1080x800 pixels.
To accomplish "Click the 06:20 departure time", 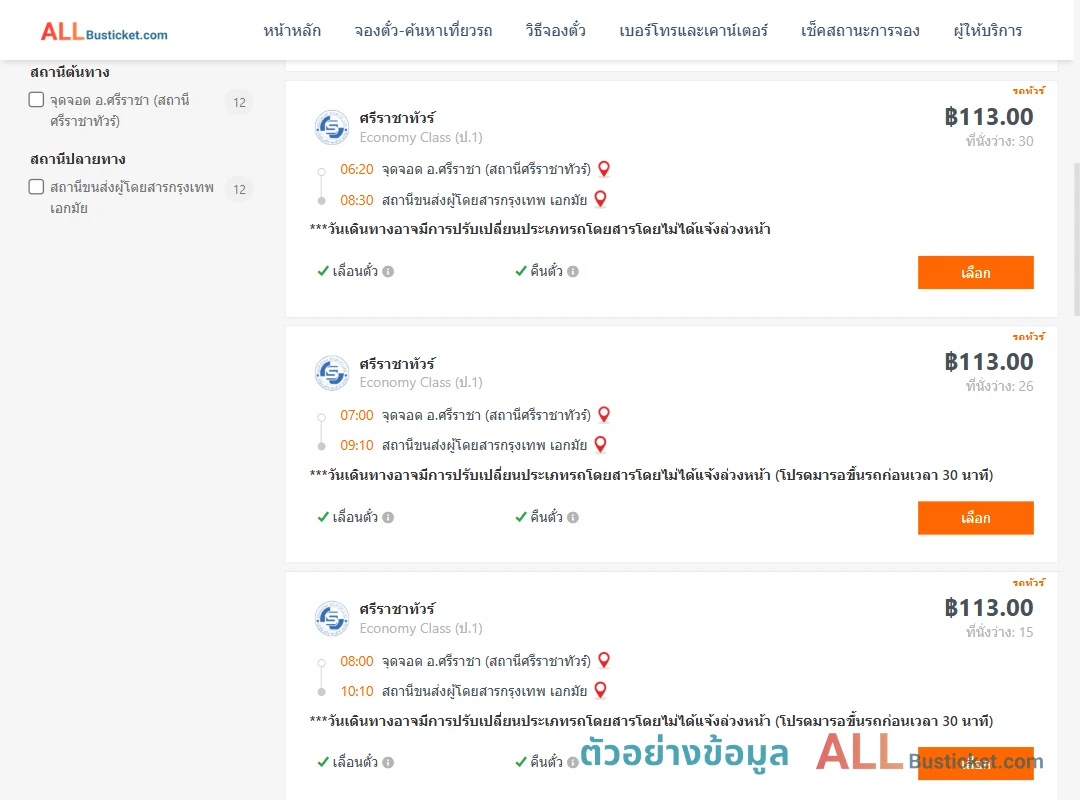I will coord(356,170).
